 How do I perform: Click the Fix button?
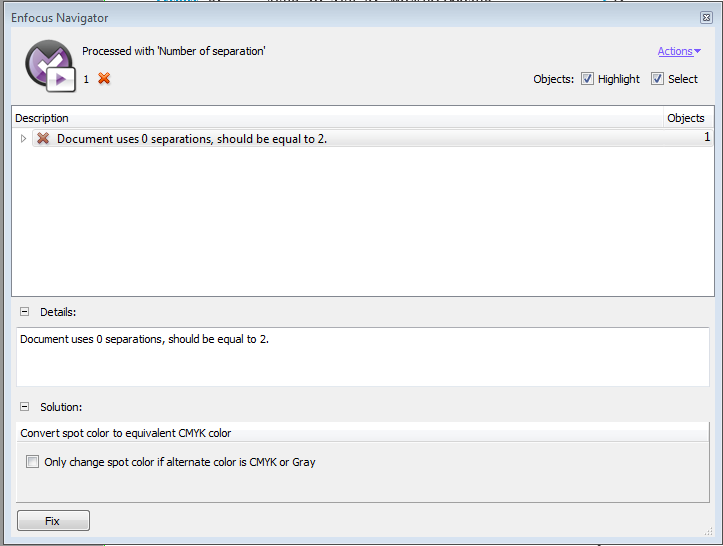pyautogui.click(x=53, y=521)
